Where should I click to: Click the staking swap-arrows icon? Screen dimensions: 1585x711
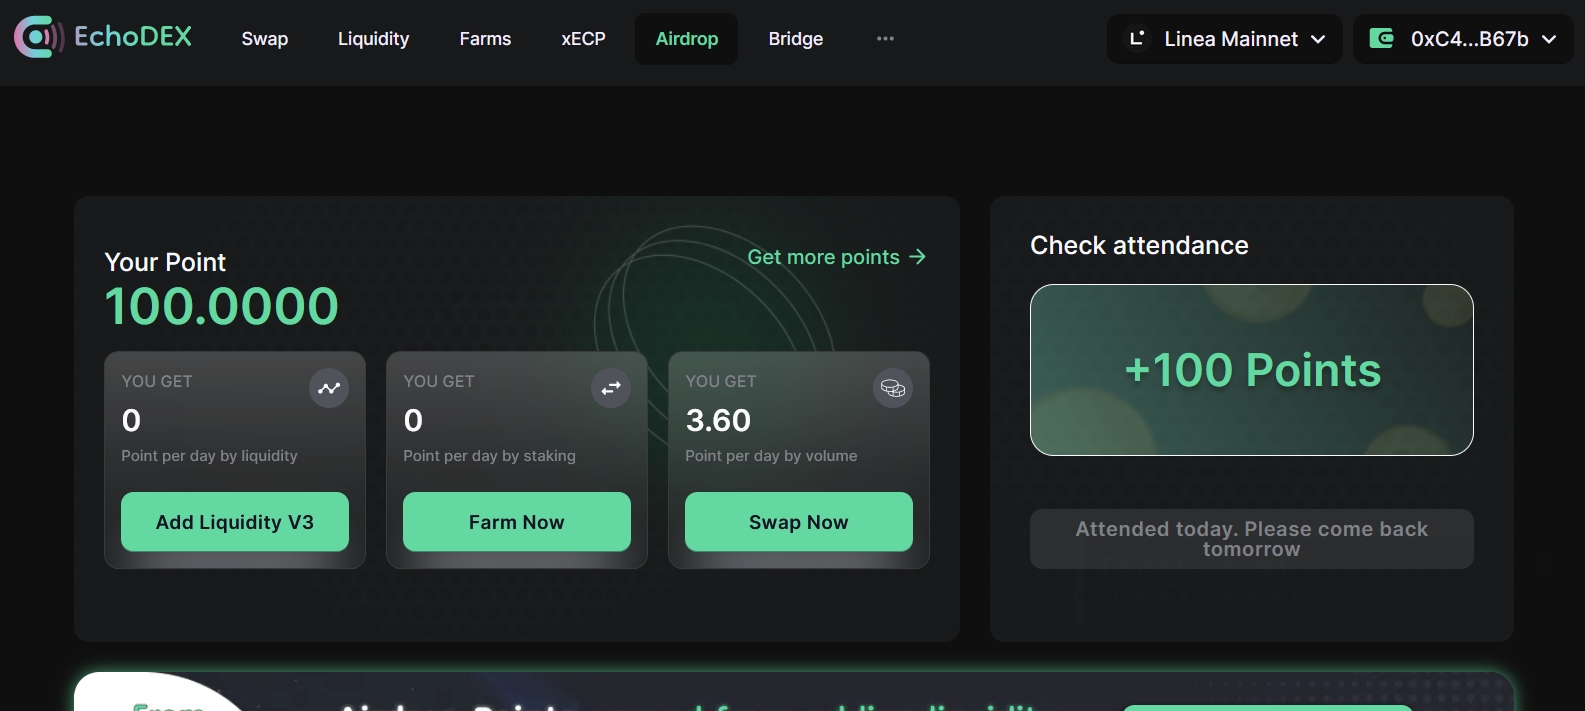[x=611, y=388]
